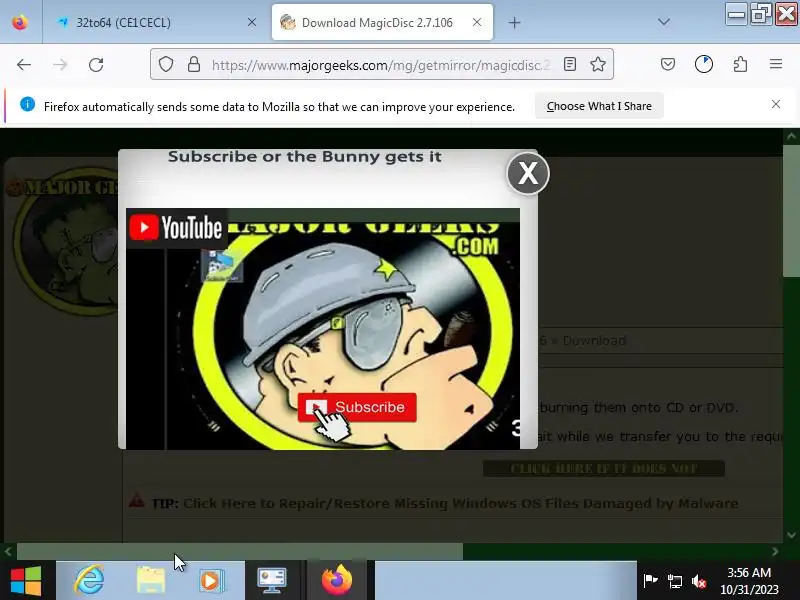The height and width of the screenshot is (600, 800).
Task: Toggle reader view in the address bar
Action: point(570,64)
